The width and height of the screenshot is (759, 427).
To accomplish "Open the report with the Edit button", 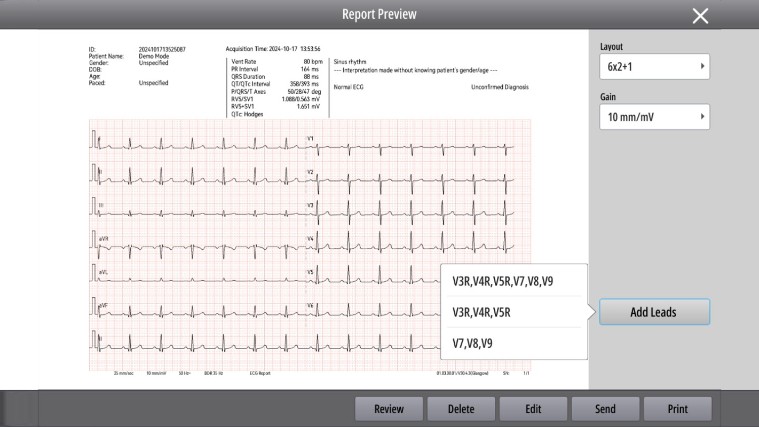I will click(x=532, y=409).
